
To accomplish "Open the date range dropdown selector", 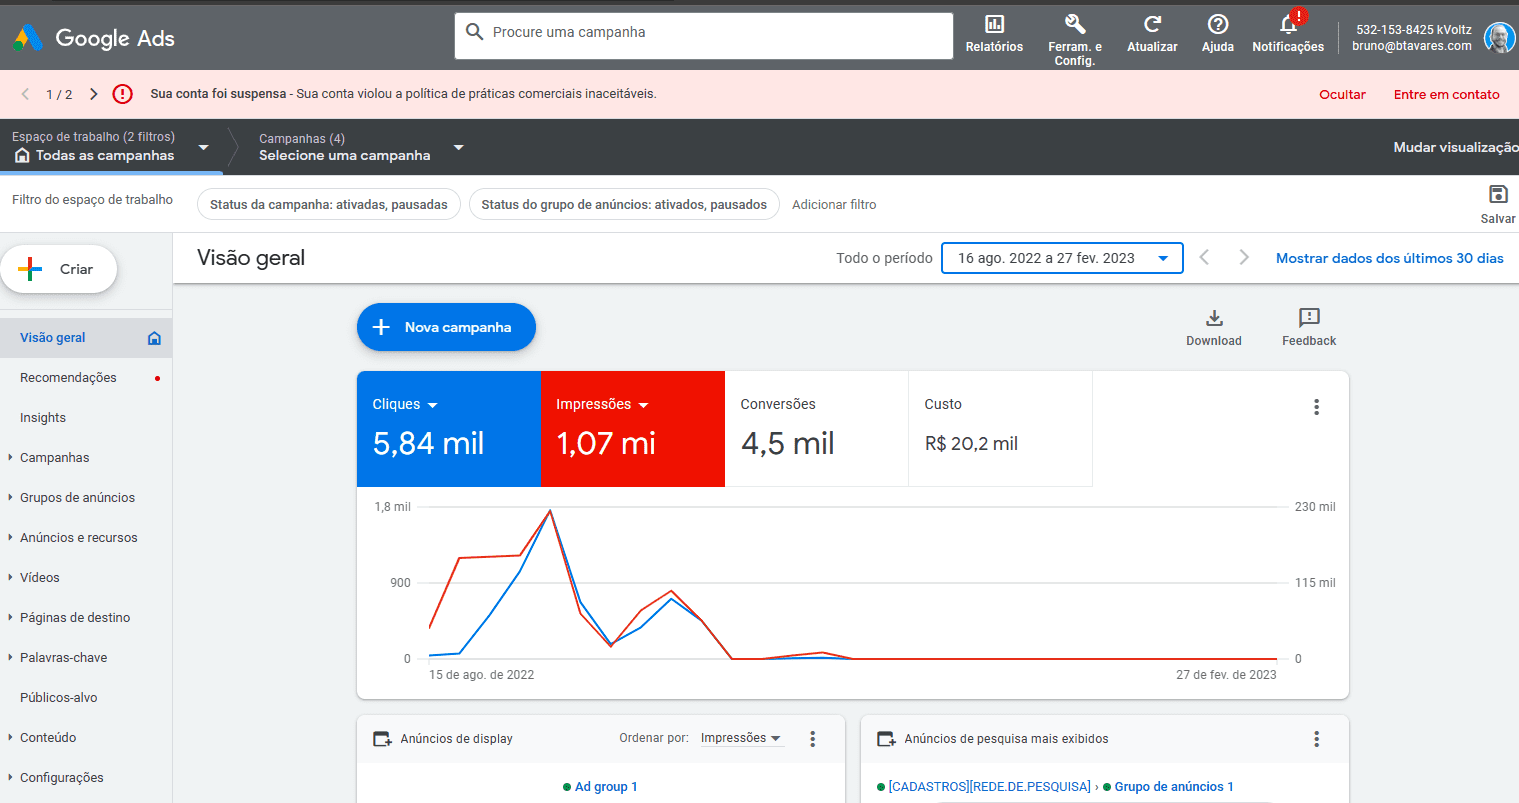I will pyautogui.click(x=1061, y=258).
